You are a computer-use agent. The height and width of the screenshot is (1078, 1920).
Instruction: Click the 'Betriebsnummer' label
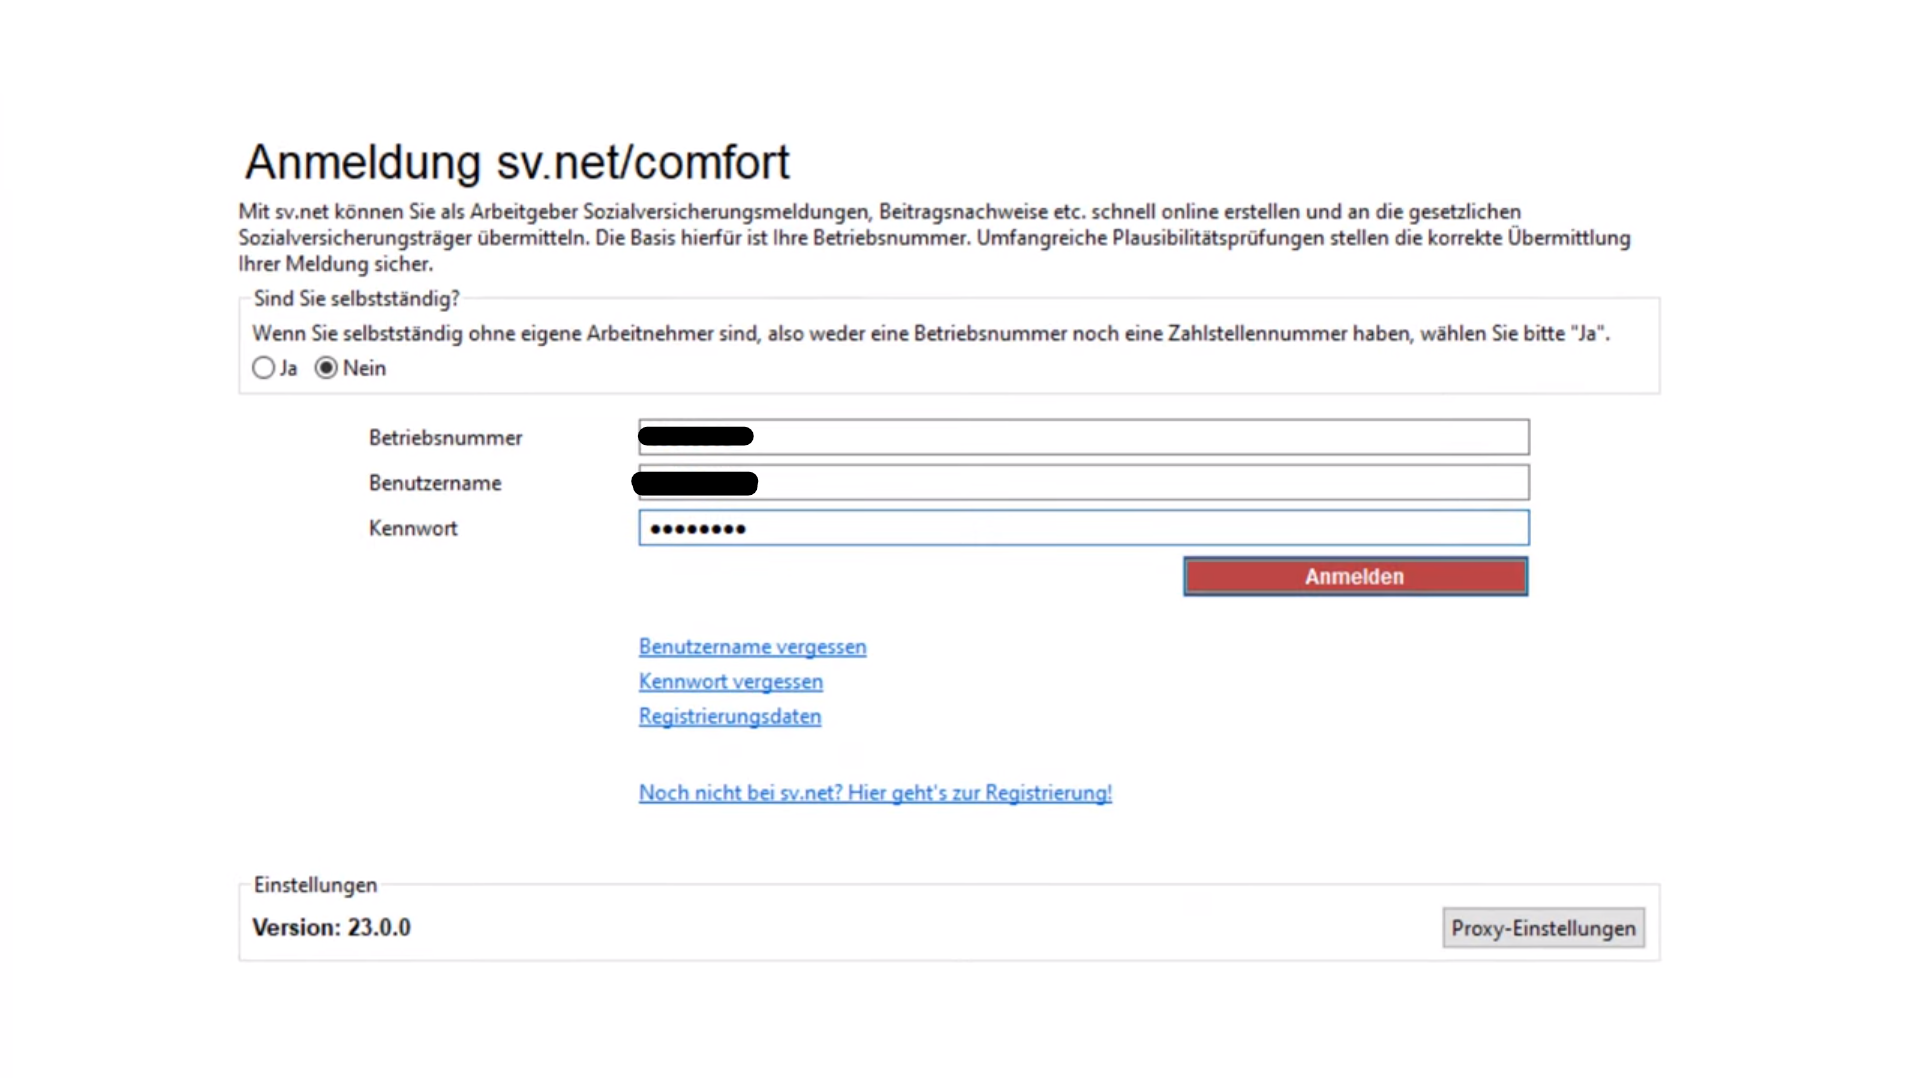[445, 438]
